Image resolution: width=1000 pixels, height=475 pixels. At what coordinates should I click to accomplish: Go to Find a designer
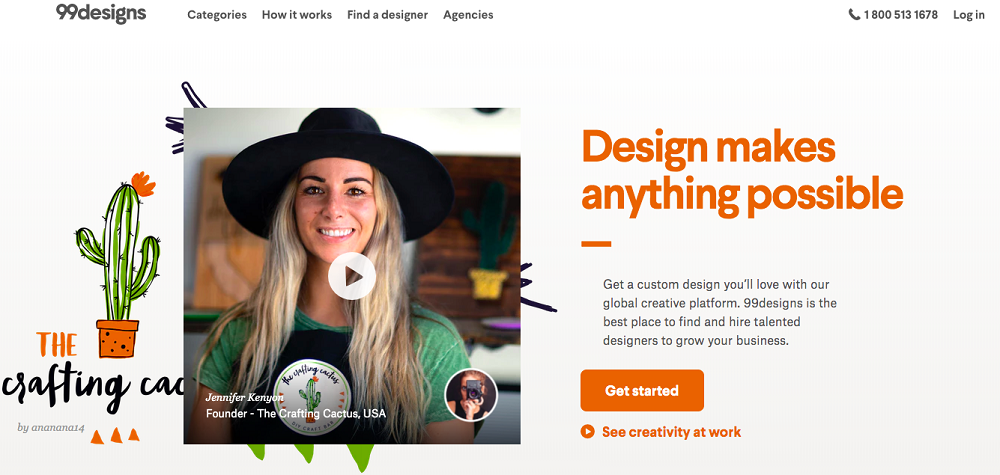tap(387, 15)
